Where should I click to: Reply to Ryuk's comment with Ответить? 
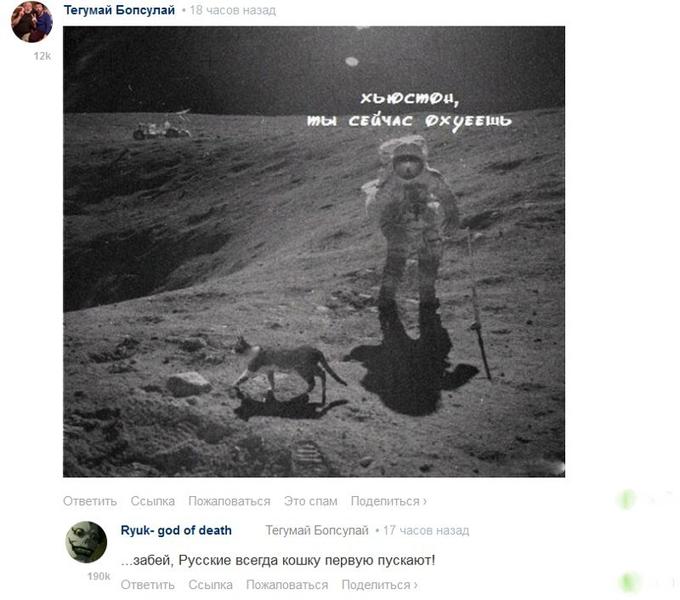tap(147, 585)
